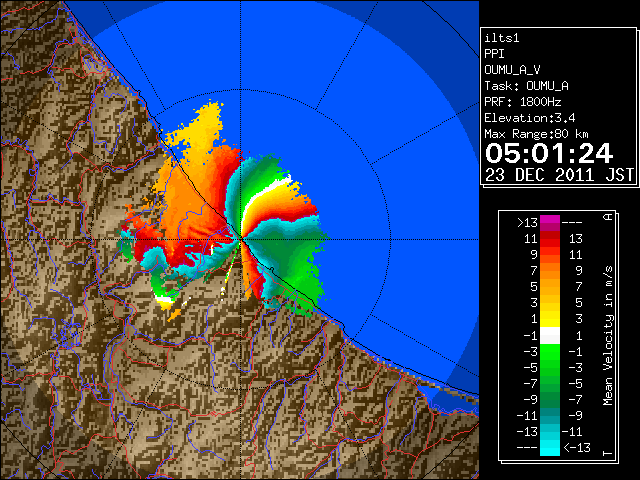Viewport: 640px width, 480px height.
Task: Click the timestamp '05:01:24'
Action: coord(549,153)
